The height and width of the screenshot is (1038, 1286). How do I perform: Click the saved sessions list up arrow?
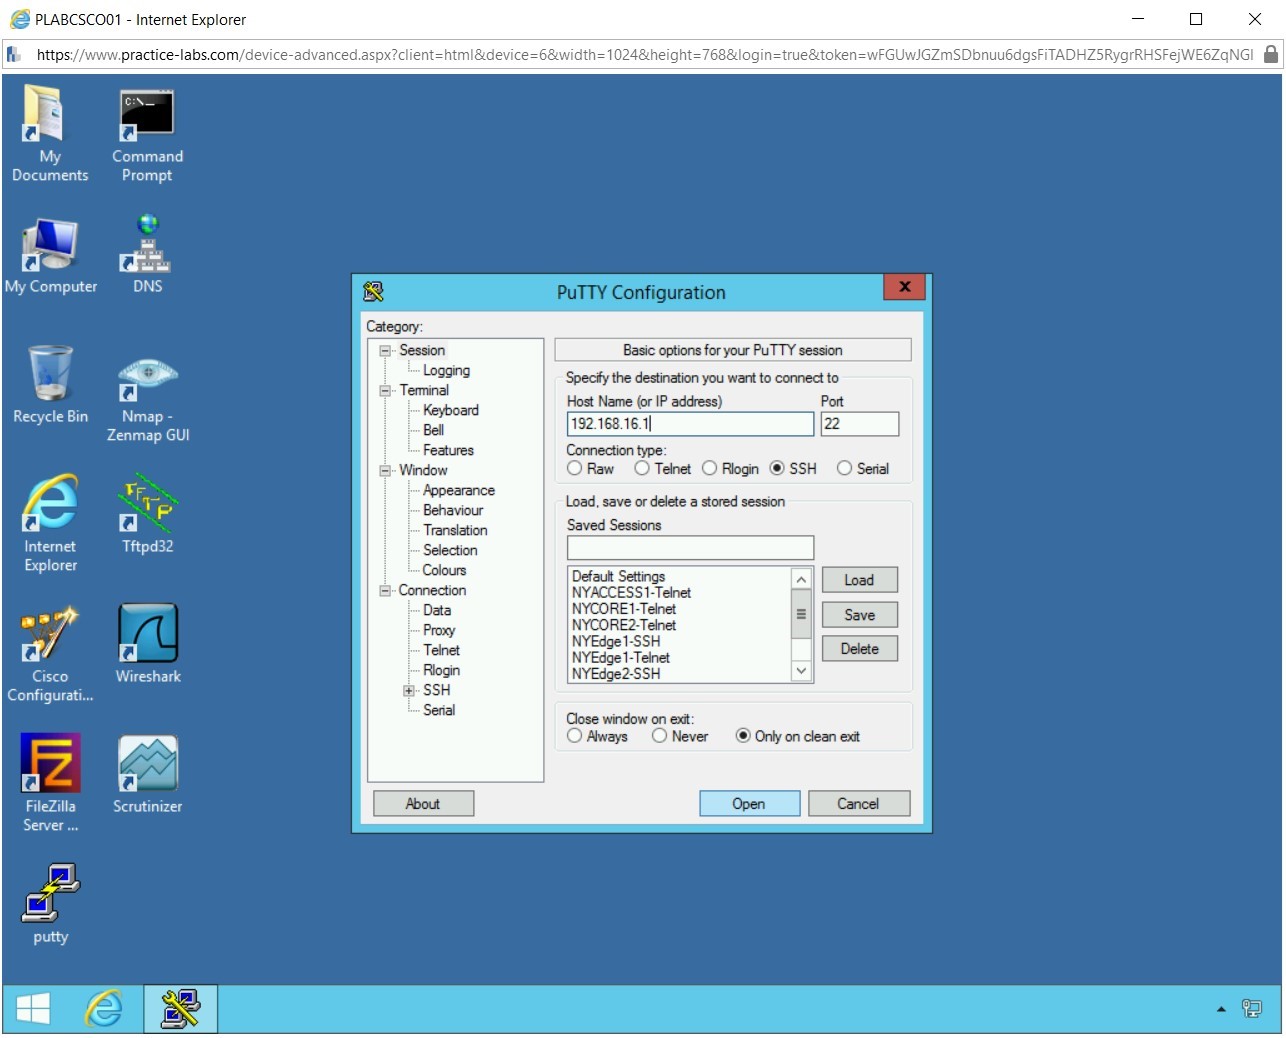(801, 579)
